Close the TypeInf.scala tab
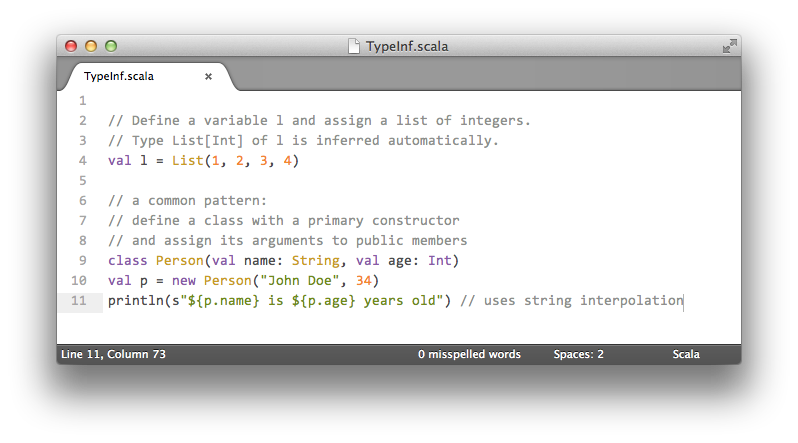Viewport: 798px width, 443px height. [x=208, y=76]
